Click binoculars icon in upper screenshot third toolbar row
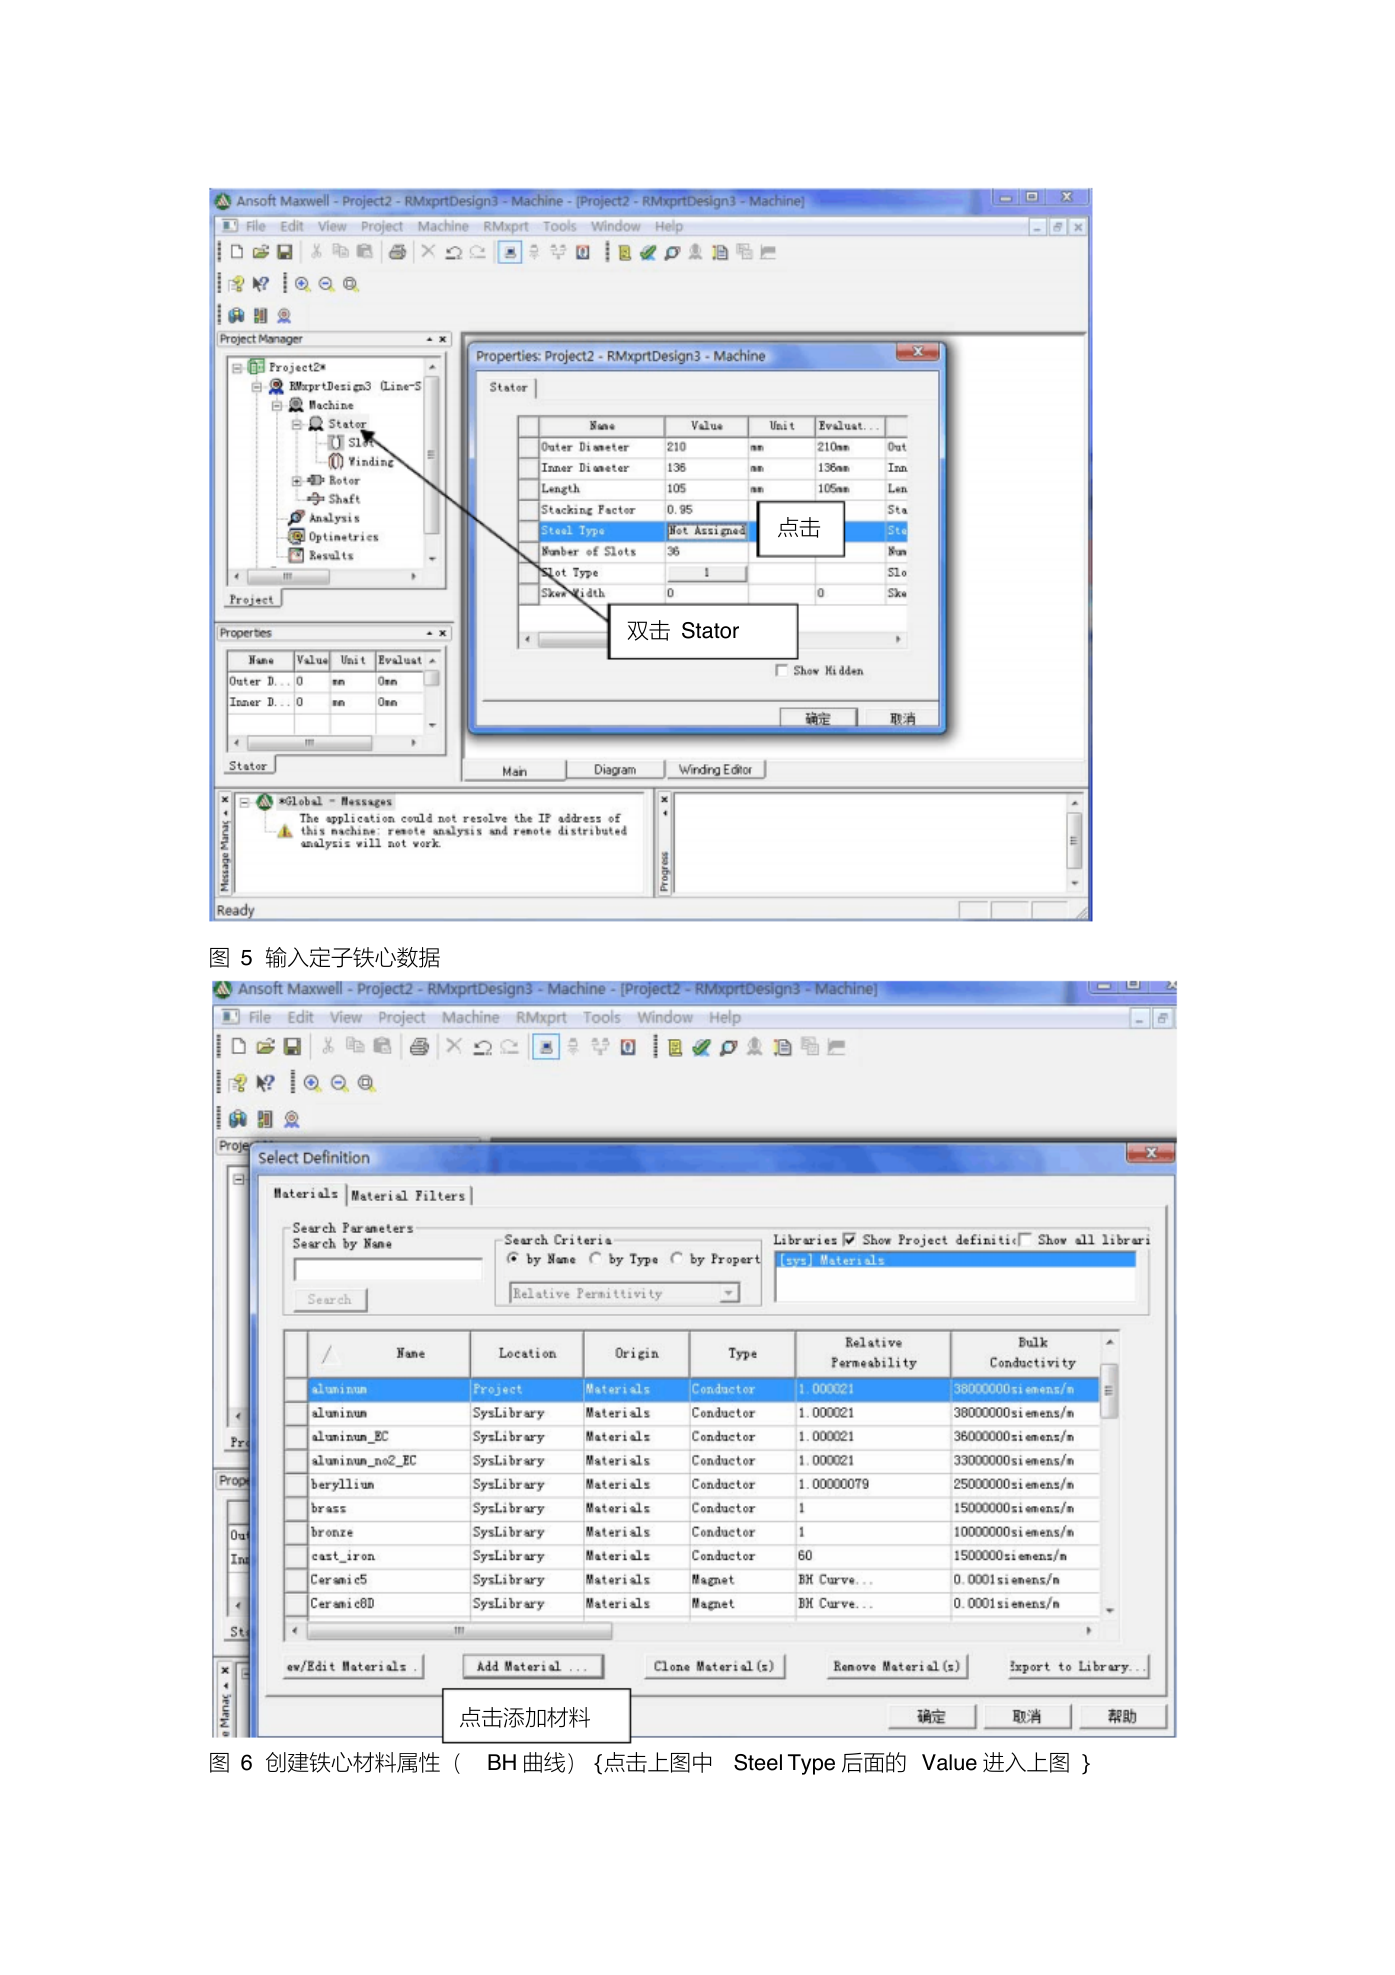Image resolution: width=1395 pixels, height=1975 pixels. pyautogui.click(x=237, y=316)
